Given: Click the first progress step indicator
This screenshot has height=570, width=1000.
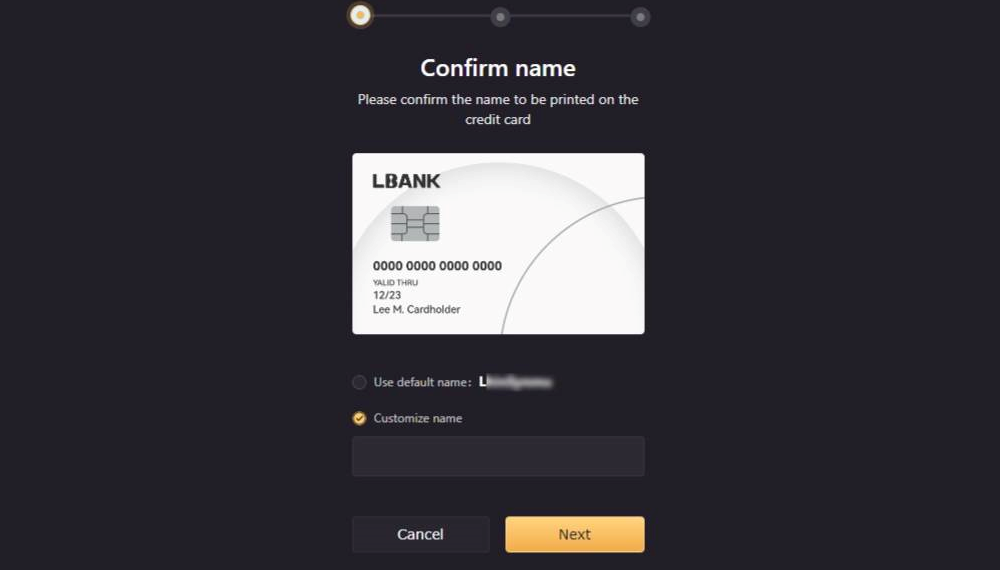Looking at the screenshot, I should [360, 15].
